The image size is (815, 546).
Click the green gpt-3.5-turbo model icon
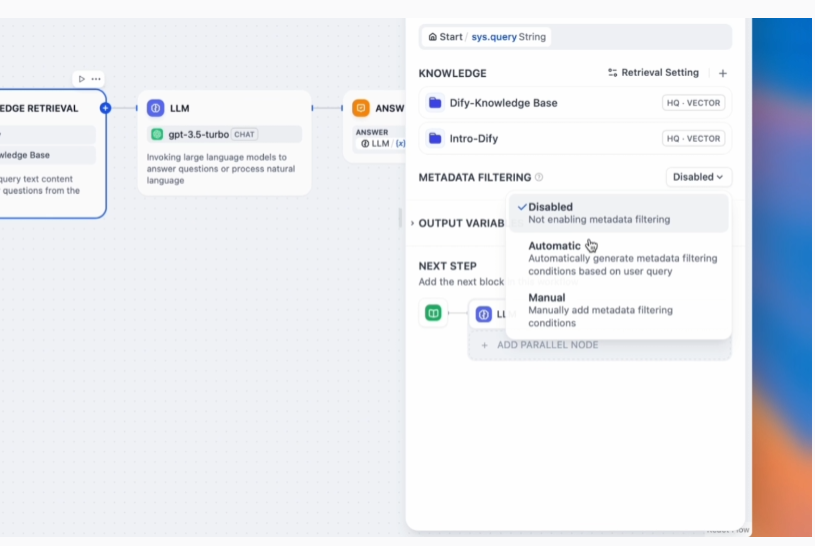(x=157, y=134)
